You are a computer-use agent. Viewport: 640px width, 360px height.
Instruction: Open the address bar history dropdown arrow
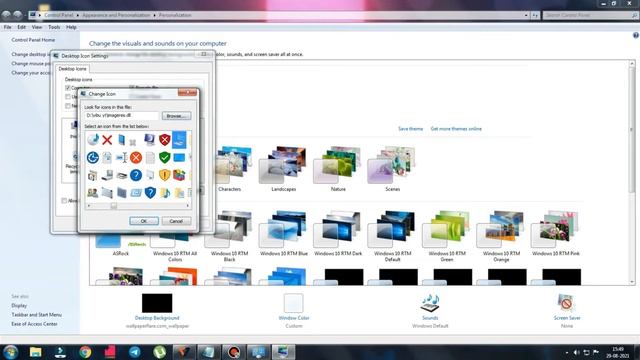526,15
